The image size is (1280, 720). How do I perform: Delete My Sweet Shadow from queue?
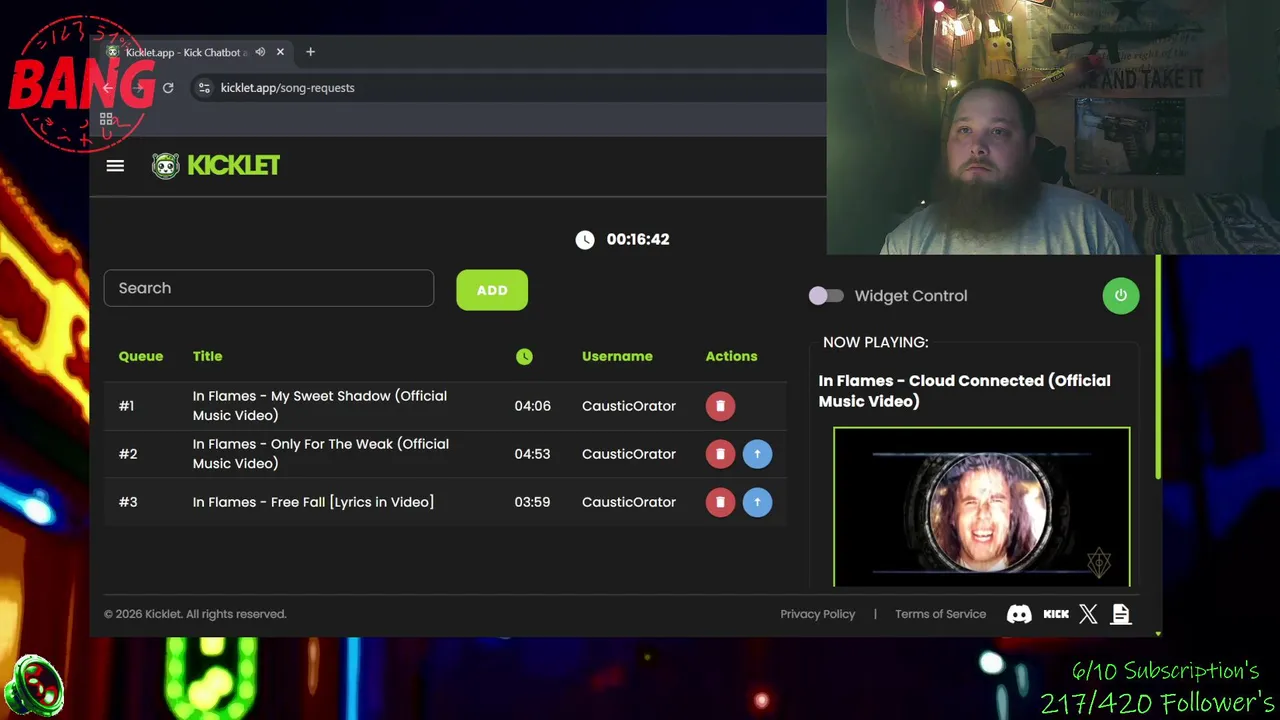[x=720, y=406]
